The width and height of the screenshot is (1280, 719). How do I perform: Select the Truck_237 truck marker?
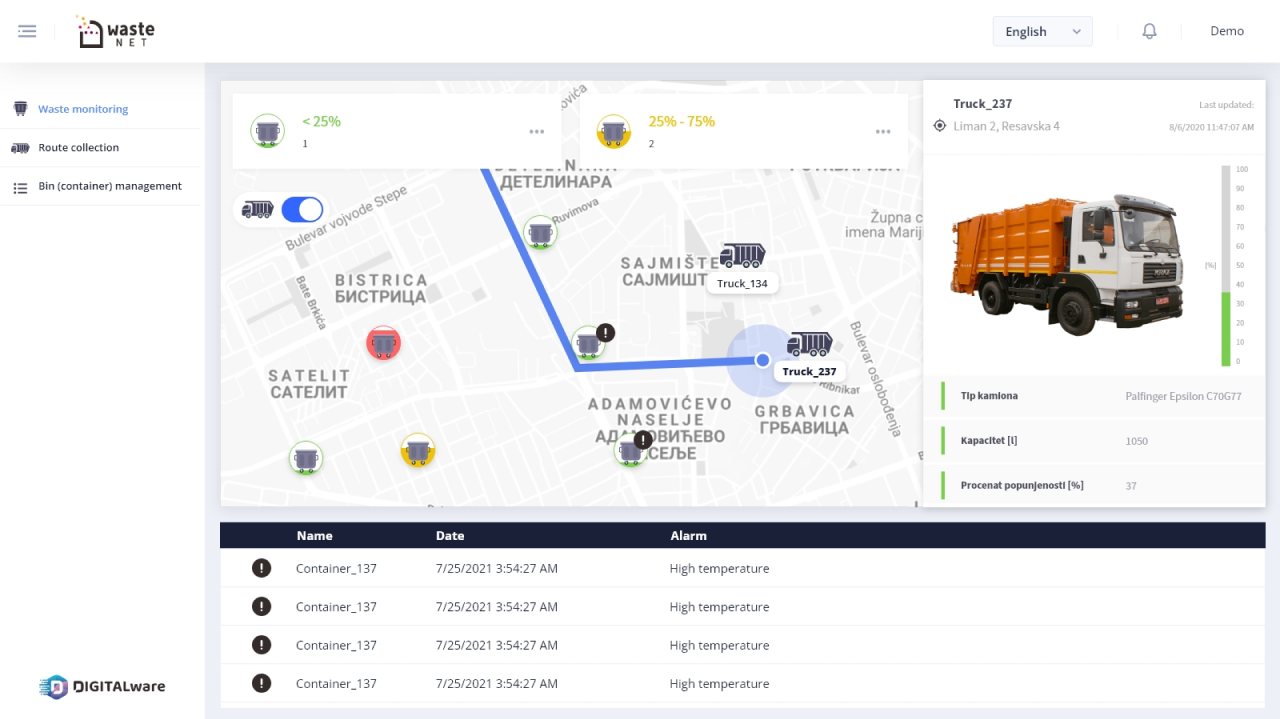(x=810, y=344)
